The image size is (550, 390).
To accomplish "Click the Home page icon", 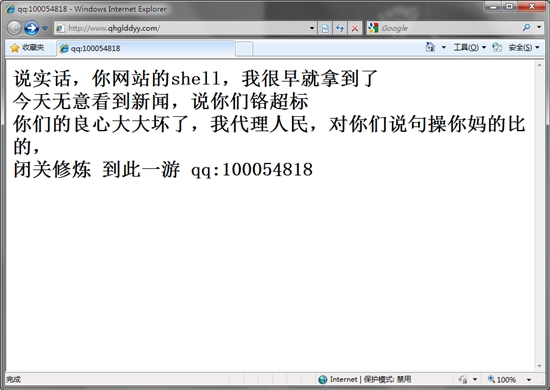I will 430,47.
